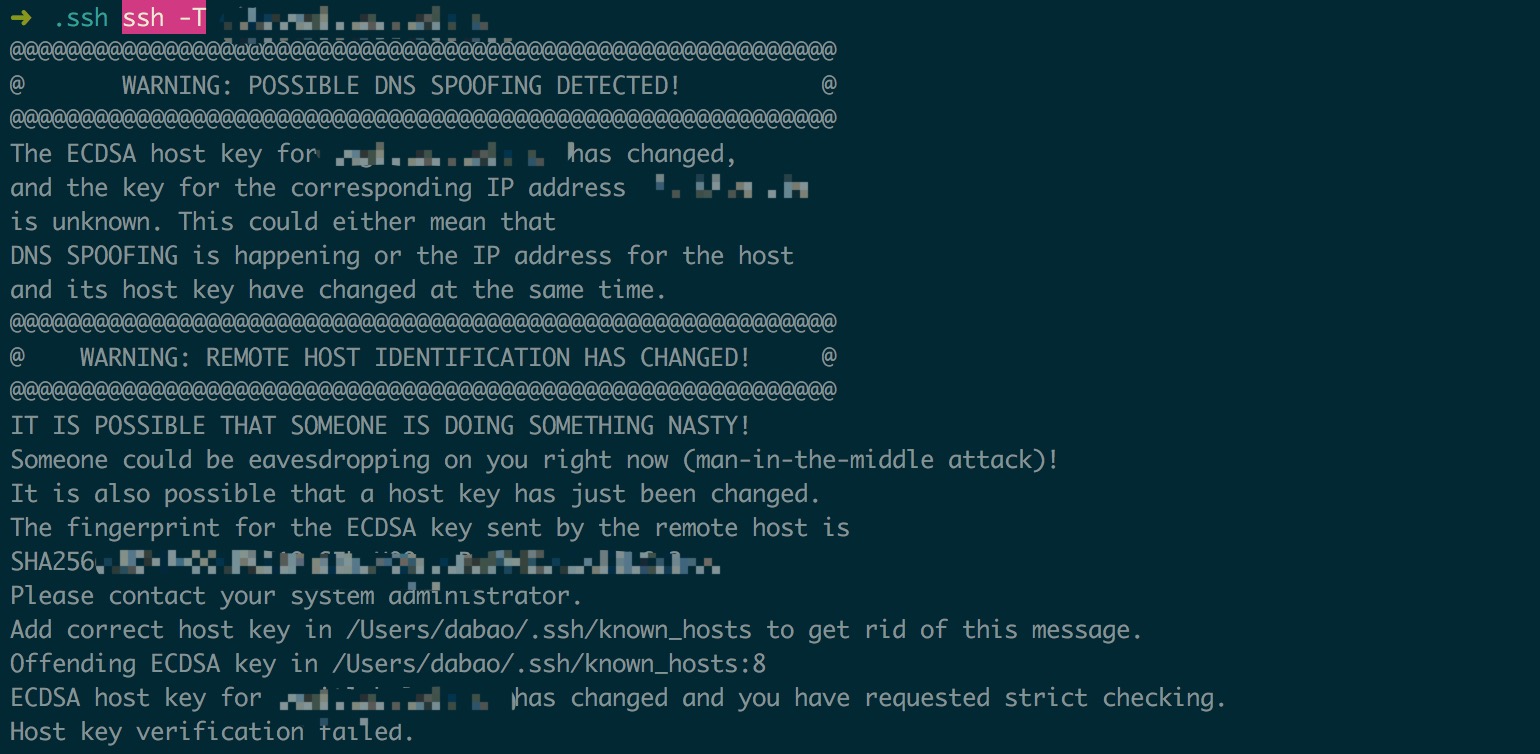Click the blurred hostname after ssh -T

click(356, 19)
